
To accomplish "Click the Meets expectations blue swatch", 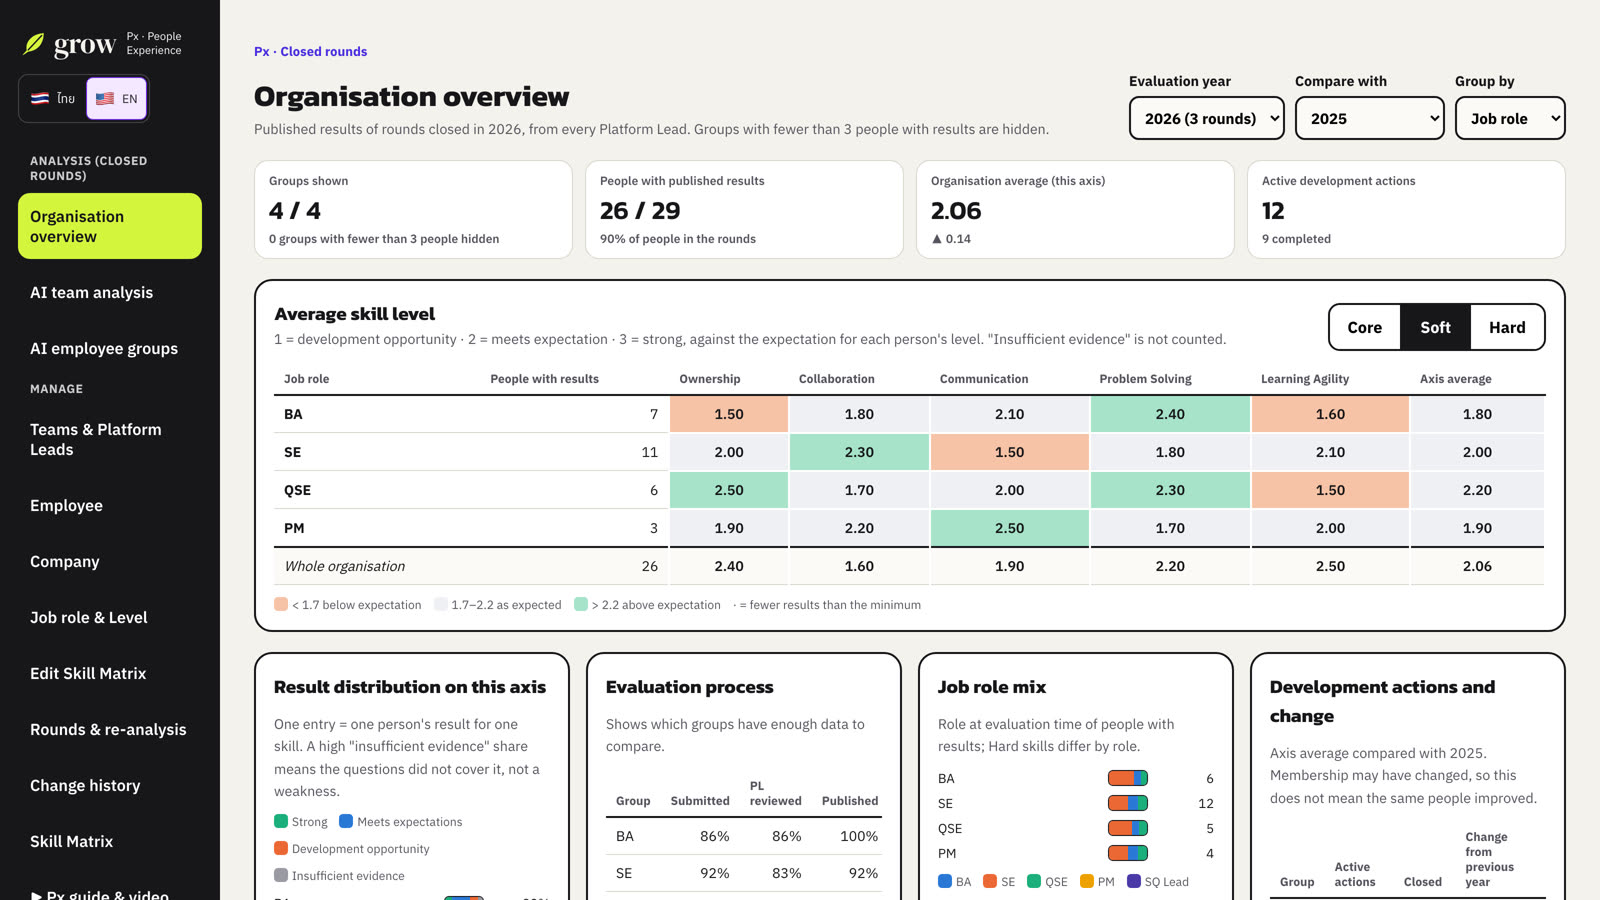I will [346, 821].
